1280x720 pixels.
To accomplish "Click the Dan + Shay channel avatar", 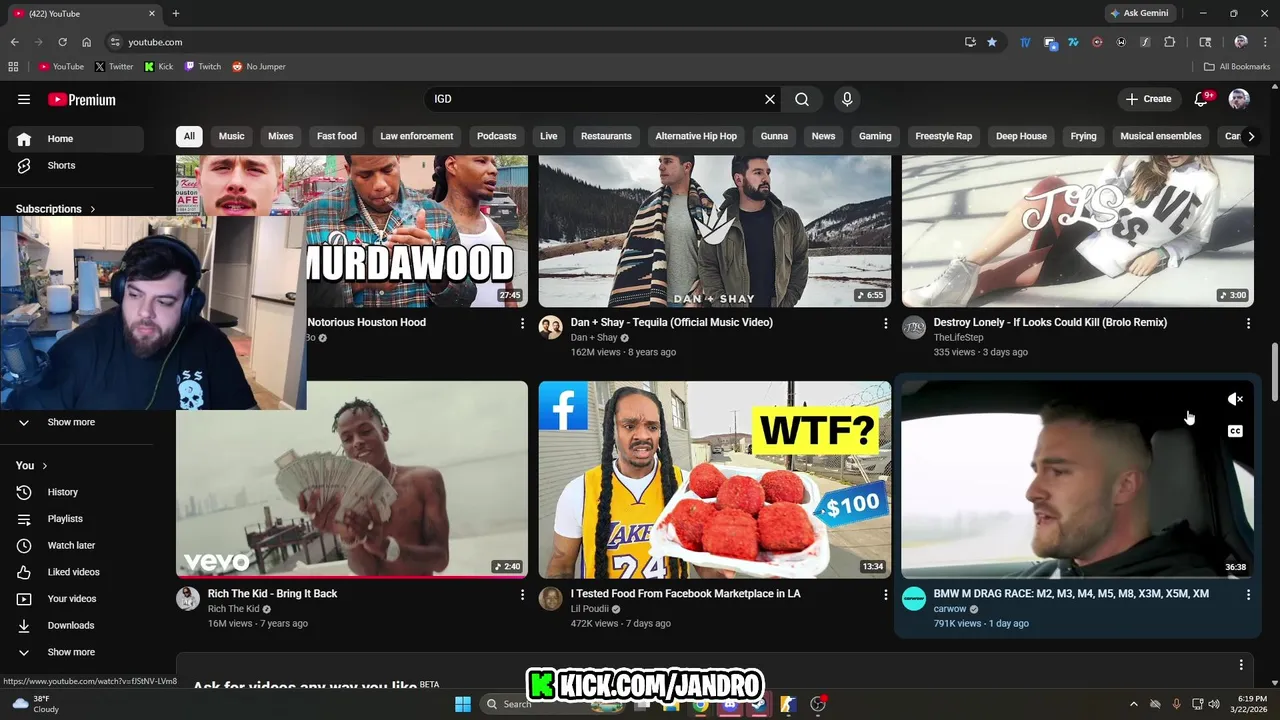I will [551, 327].
